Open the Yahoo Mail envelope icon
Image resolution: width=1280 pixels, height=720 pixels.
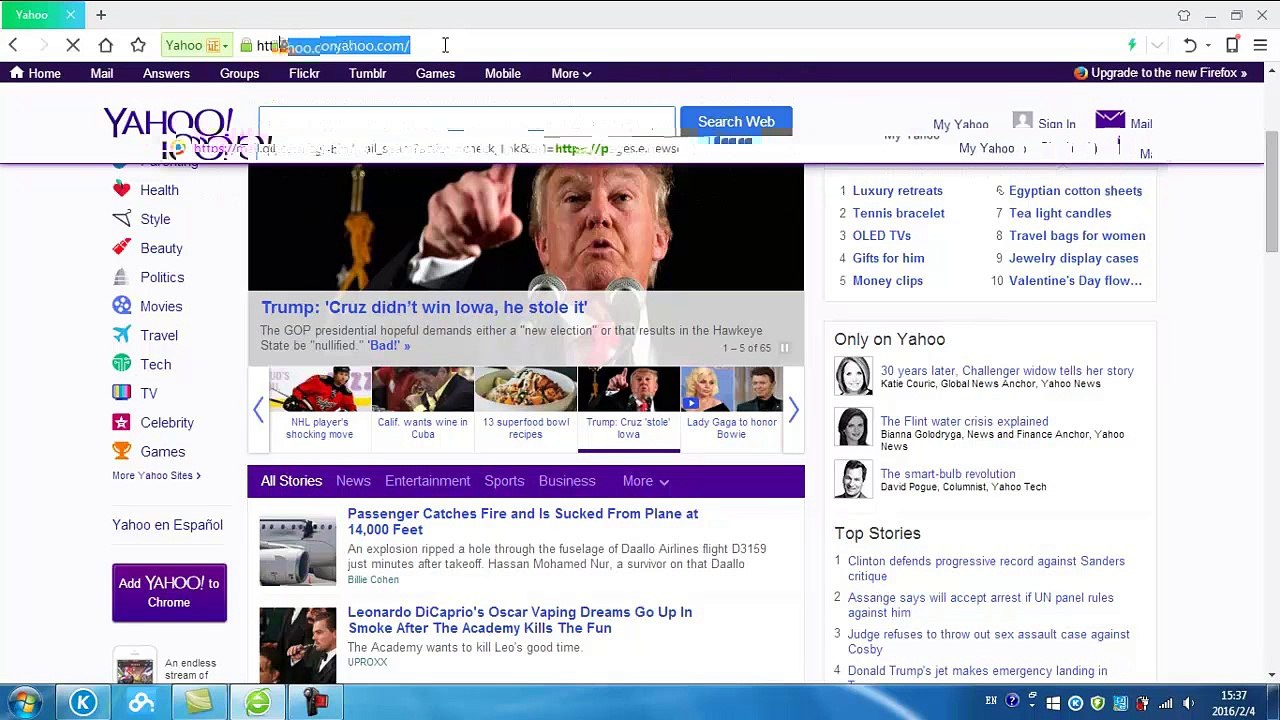[1110, 120]
